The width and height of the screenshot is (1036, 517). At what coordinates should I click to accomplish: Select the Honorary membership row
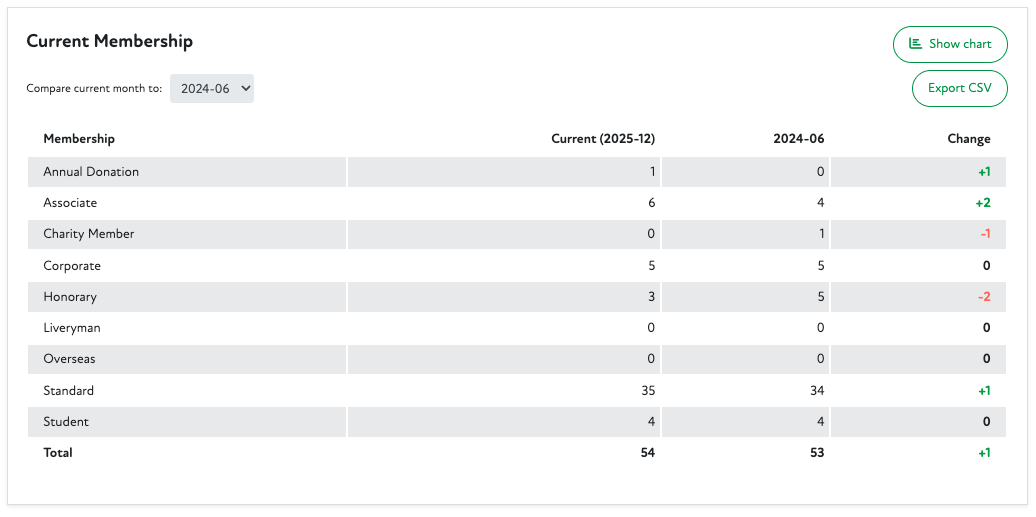pos(70,297)
